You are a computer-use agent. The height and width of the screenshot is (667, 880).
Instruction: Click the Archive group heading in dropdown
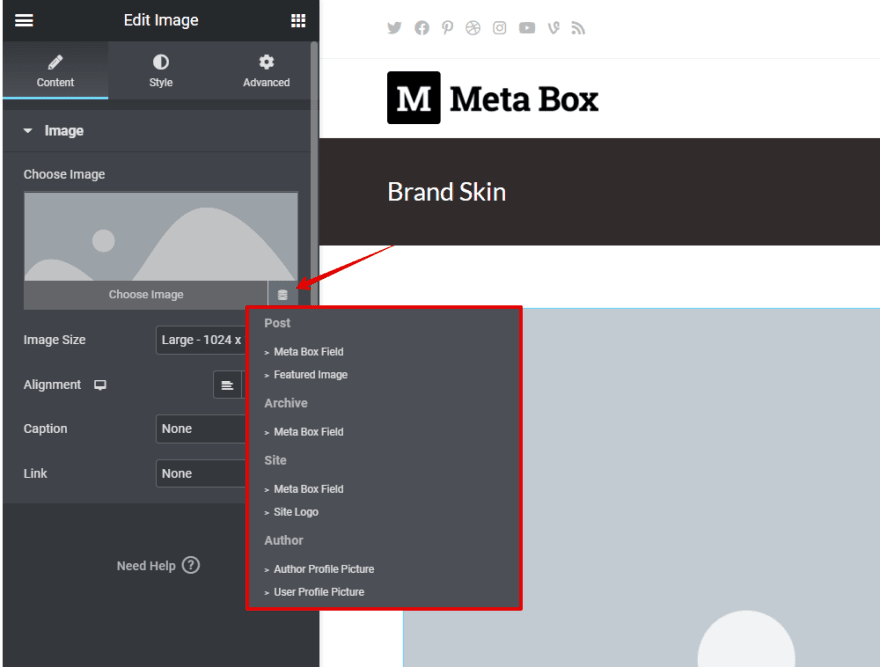click(286, 403)
